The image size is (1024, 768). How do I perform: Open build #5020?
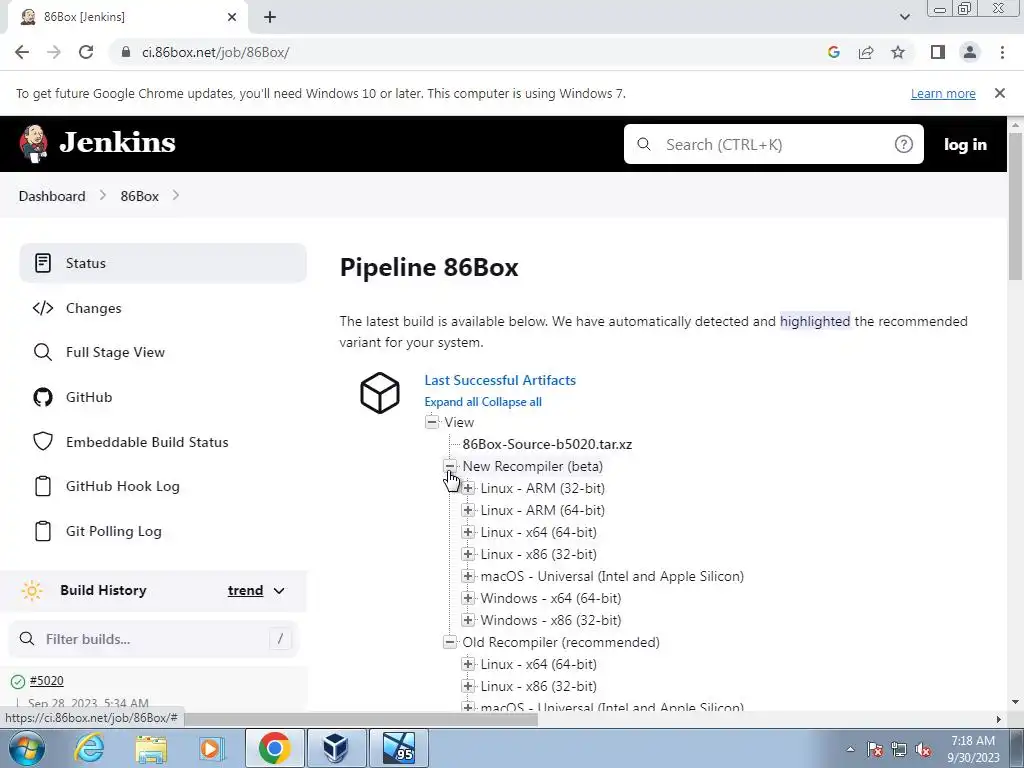tap(46, 680)
